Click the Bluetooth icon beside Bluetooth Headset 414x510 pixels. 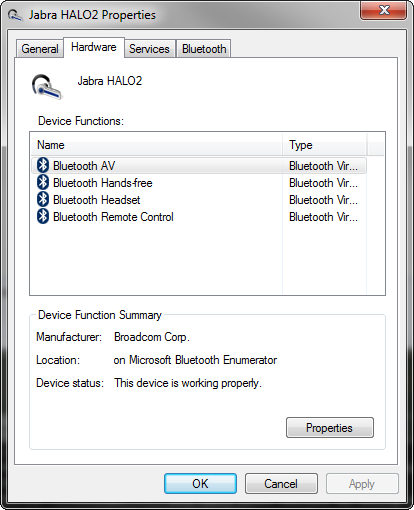43,199
